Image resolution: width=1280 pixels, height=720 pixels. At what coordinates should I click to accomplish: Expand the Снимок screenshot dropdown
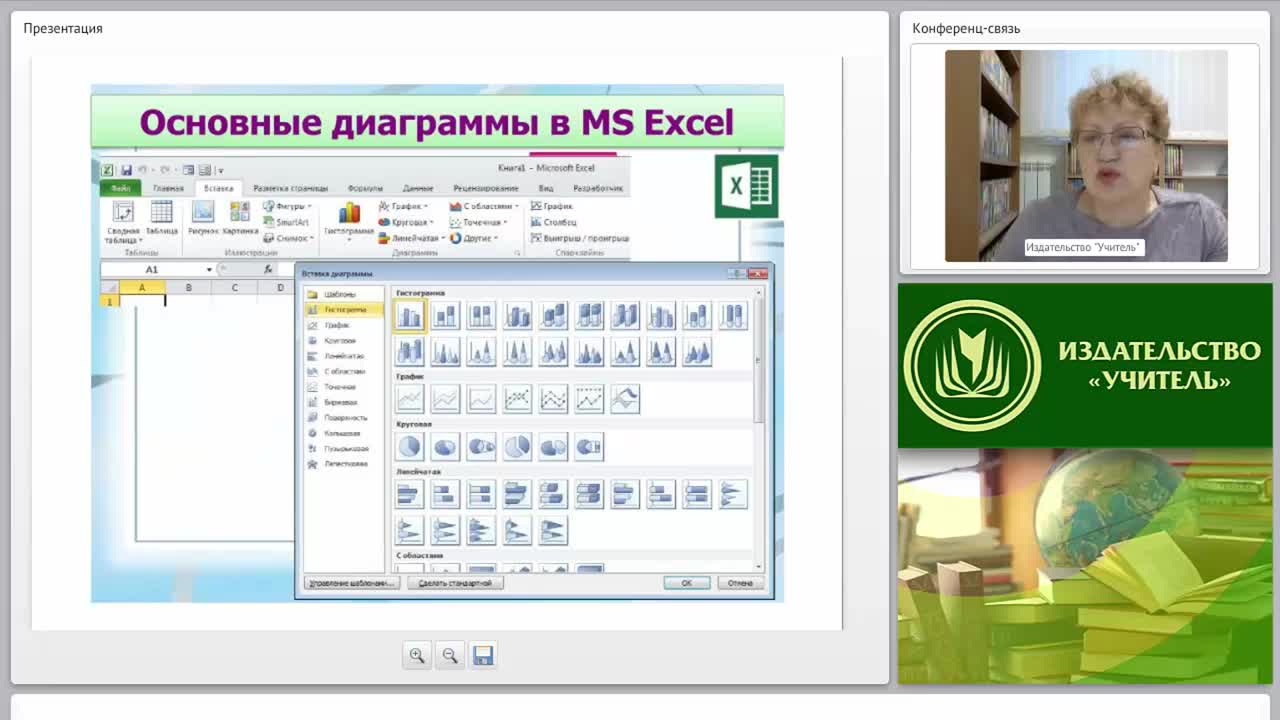click(288, 238)
